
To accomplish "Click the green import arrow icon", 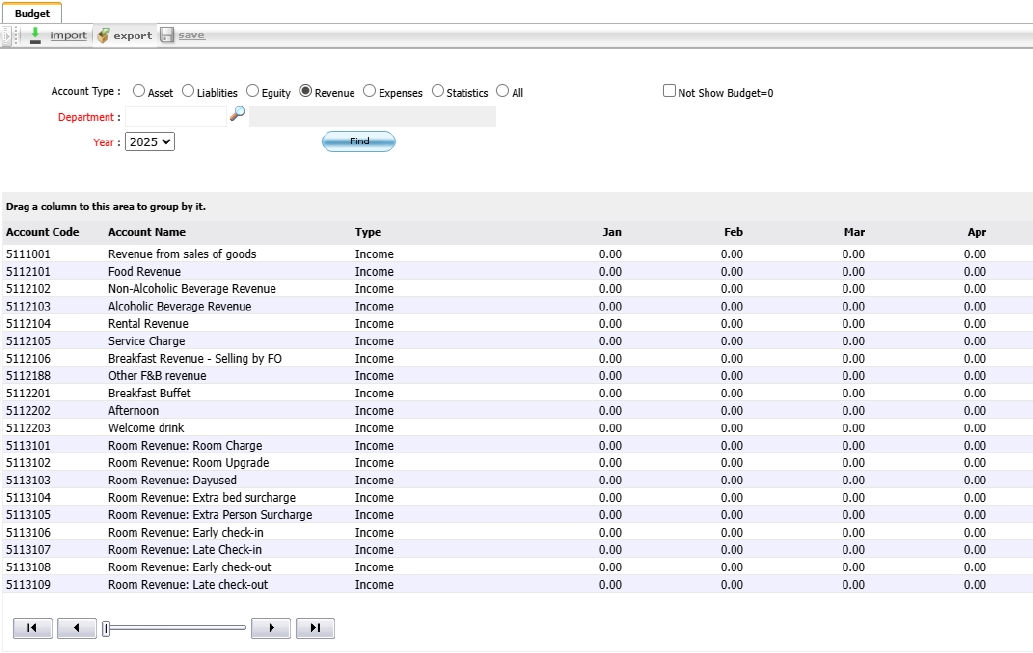I will 35,35.
